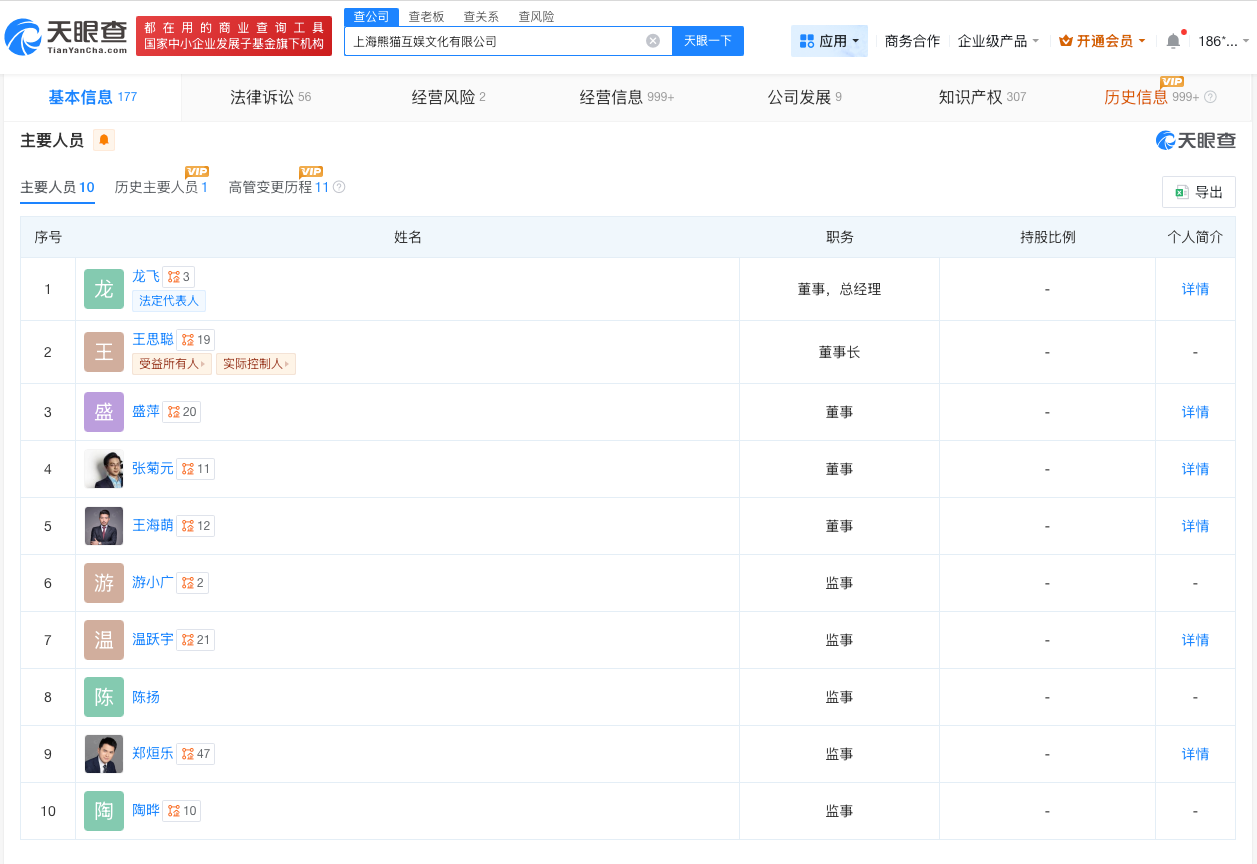The width and height of the screenshot is (1257, 864).
Task: Click 王 avatar tile
Action: tap(104, 352)
